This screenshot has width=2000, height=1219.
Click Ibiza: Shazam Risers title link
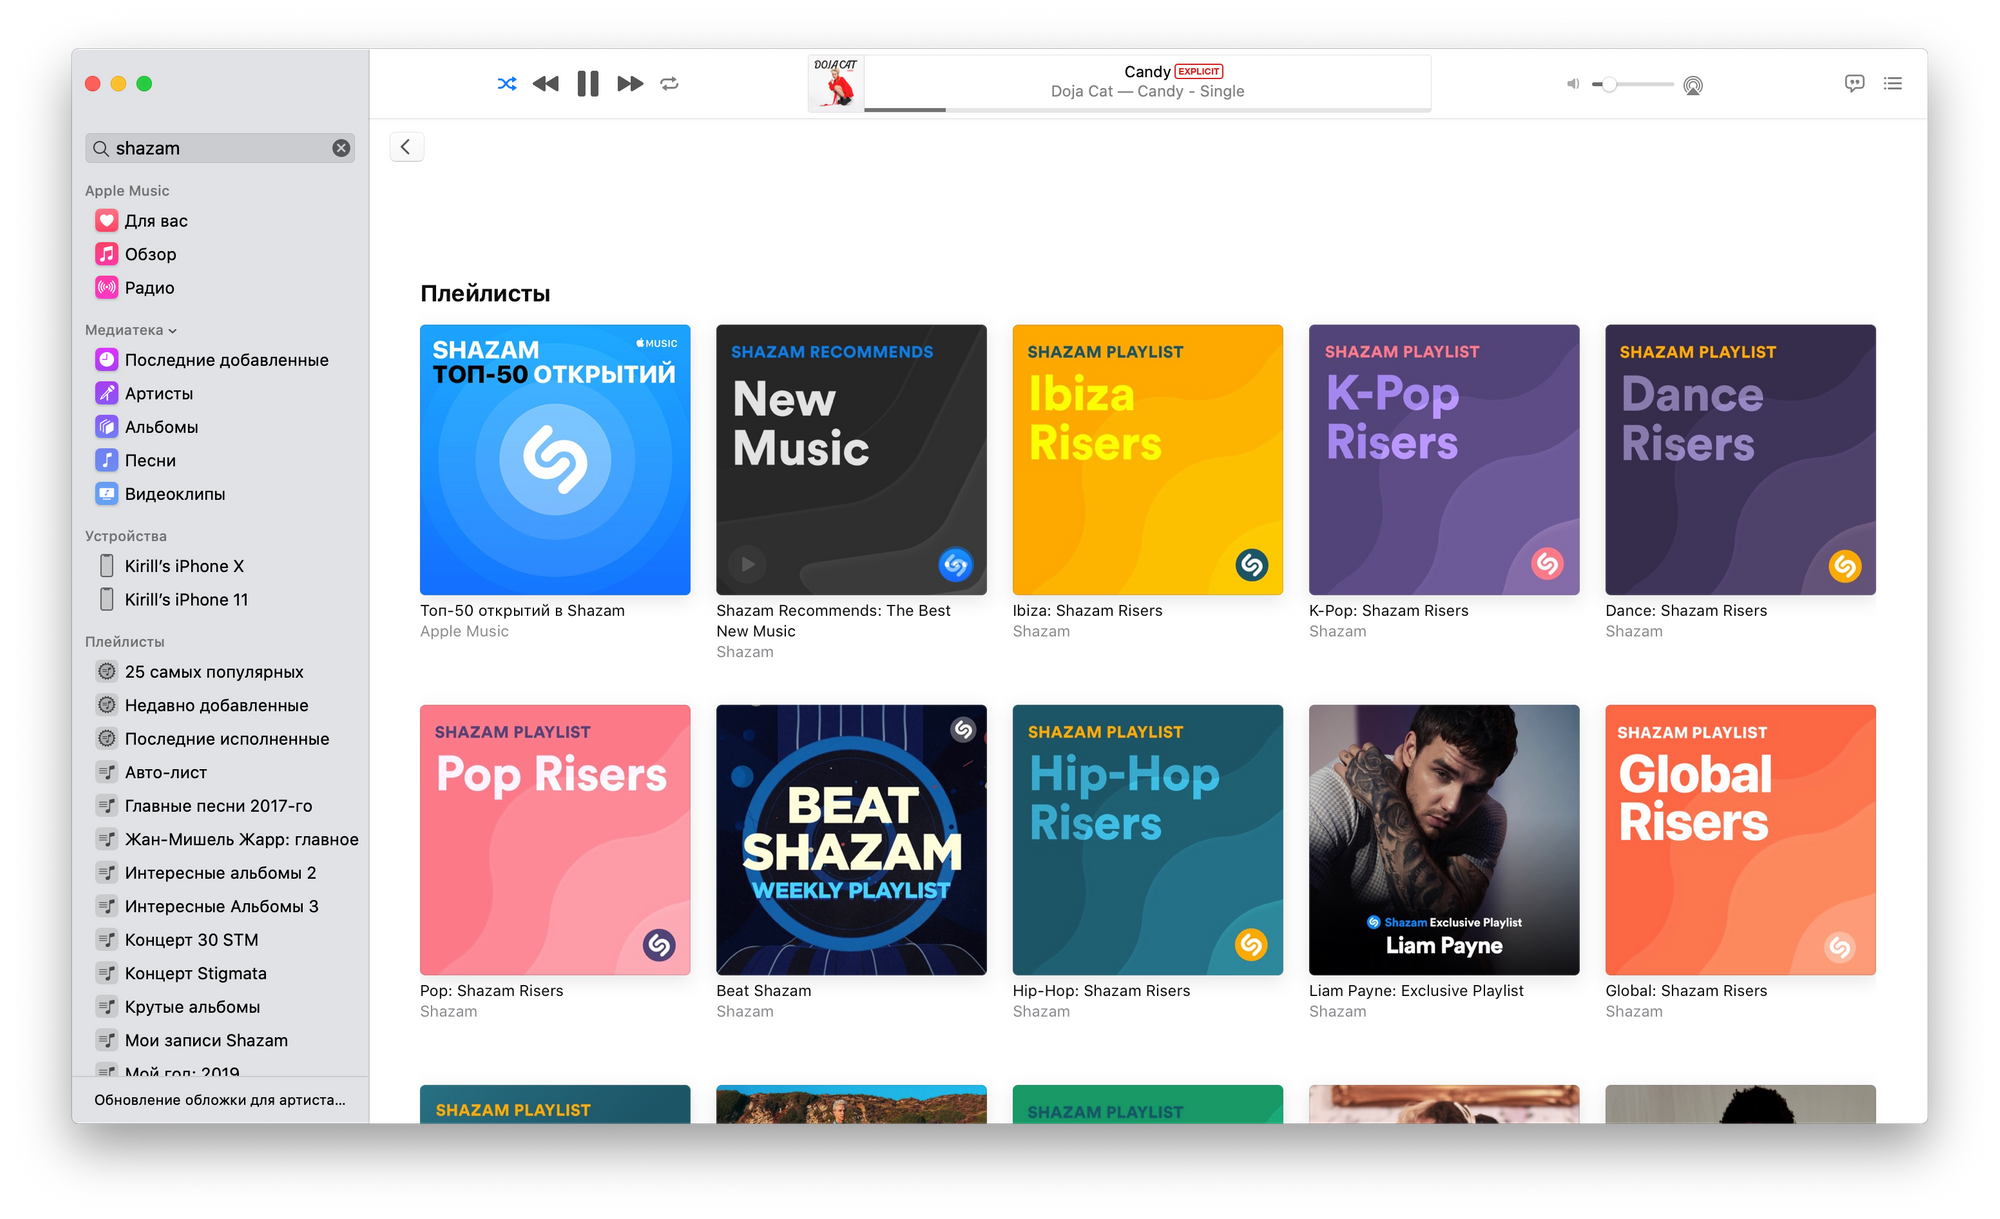pos(1087,611)
